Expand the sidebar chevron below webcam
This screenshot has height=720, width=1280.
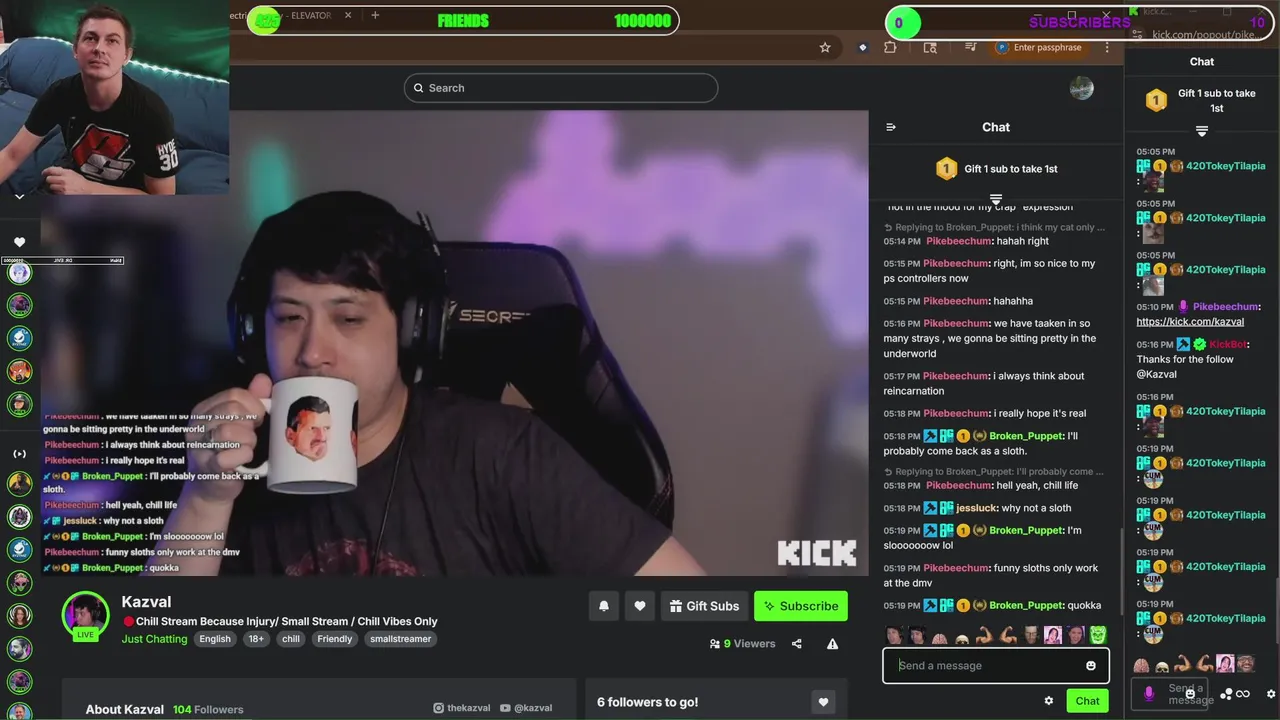(19, 197)
